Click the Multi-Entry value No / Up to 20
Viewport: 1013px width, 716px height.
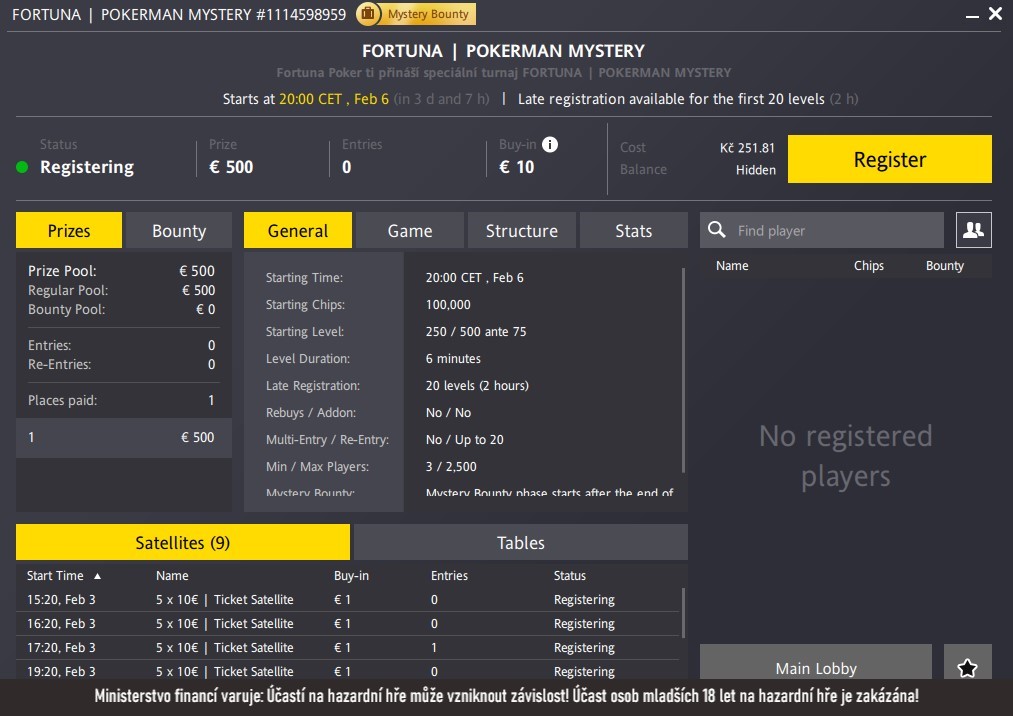[x=464, y=440]
